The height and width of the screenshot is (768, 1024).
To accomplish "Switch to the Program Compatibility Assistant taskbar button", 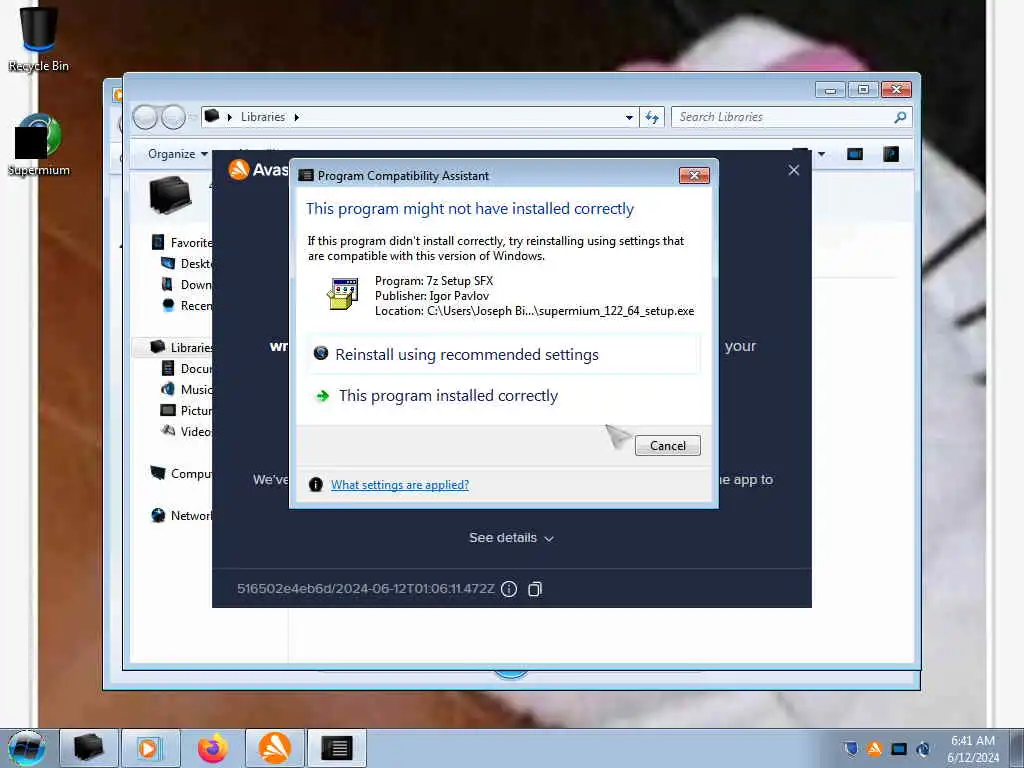I will click(337, 748).
